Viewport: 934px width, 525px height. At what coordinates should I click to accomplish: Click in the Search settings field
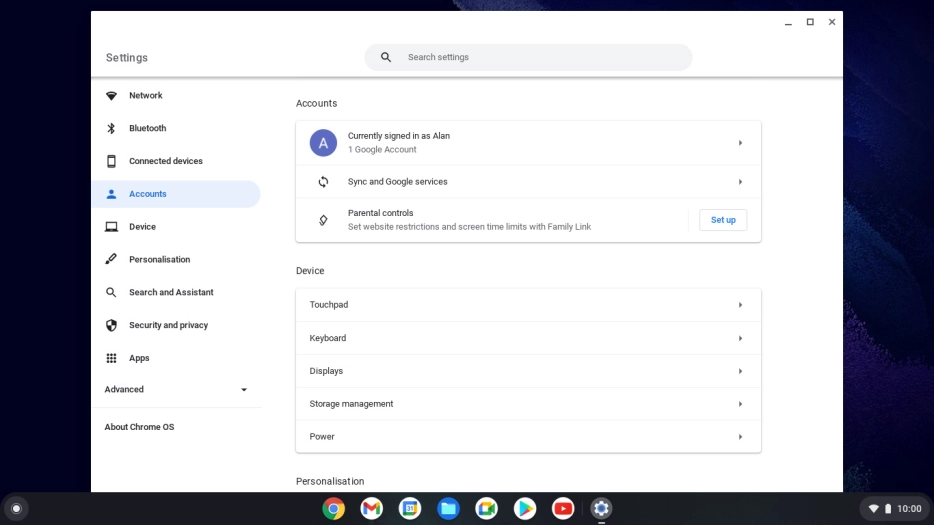[x=528, y=57]
